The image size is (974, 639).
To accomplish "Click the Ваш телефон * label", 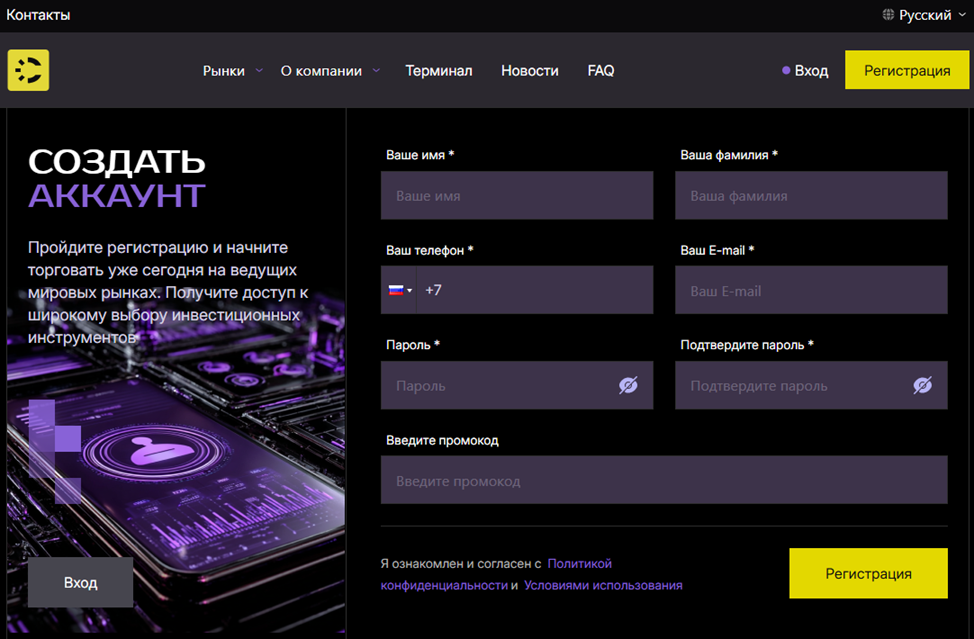I will tap(429, 250).
